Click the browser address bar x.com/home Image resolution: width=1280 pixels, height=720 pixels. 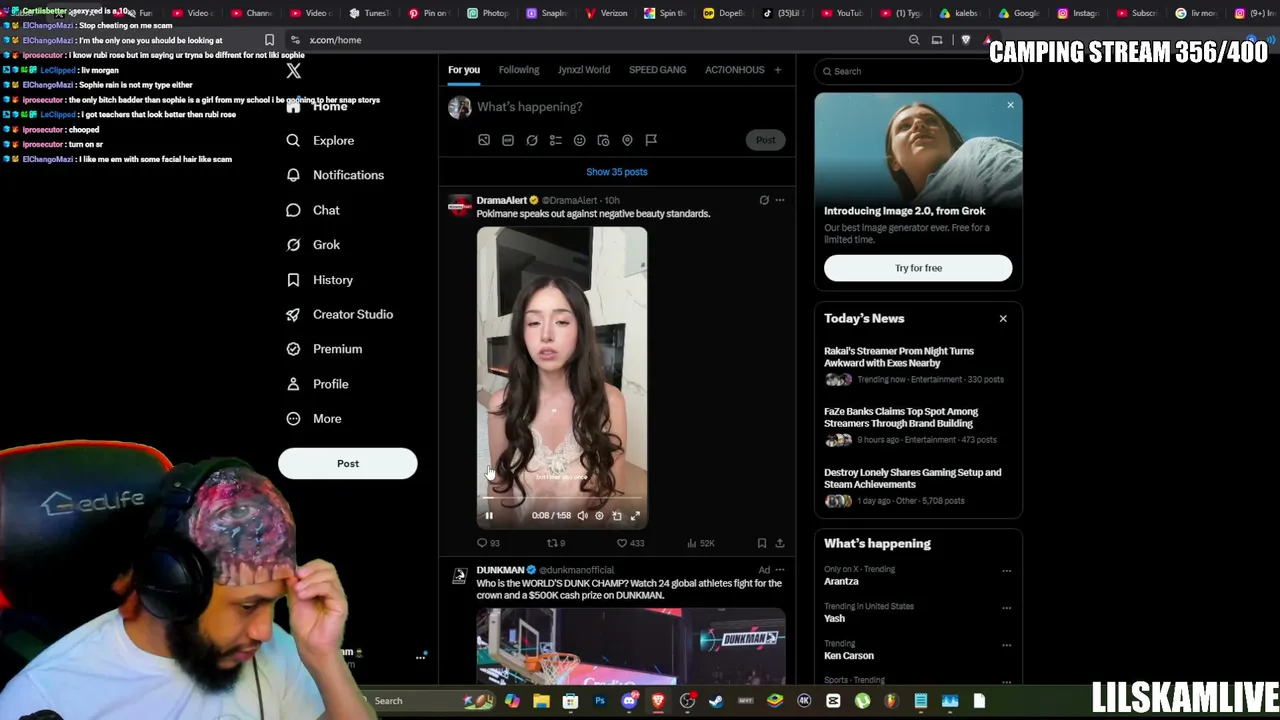335,40
